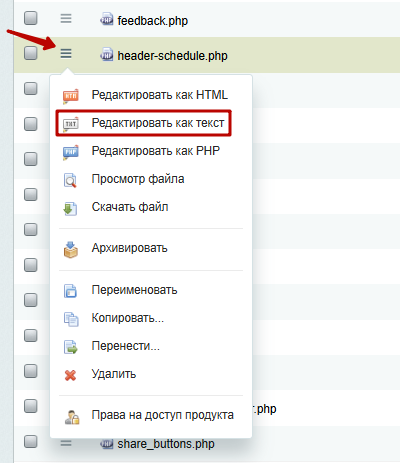Open hamburger menu of feedback.php row

(x=66, y=18)
